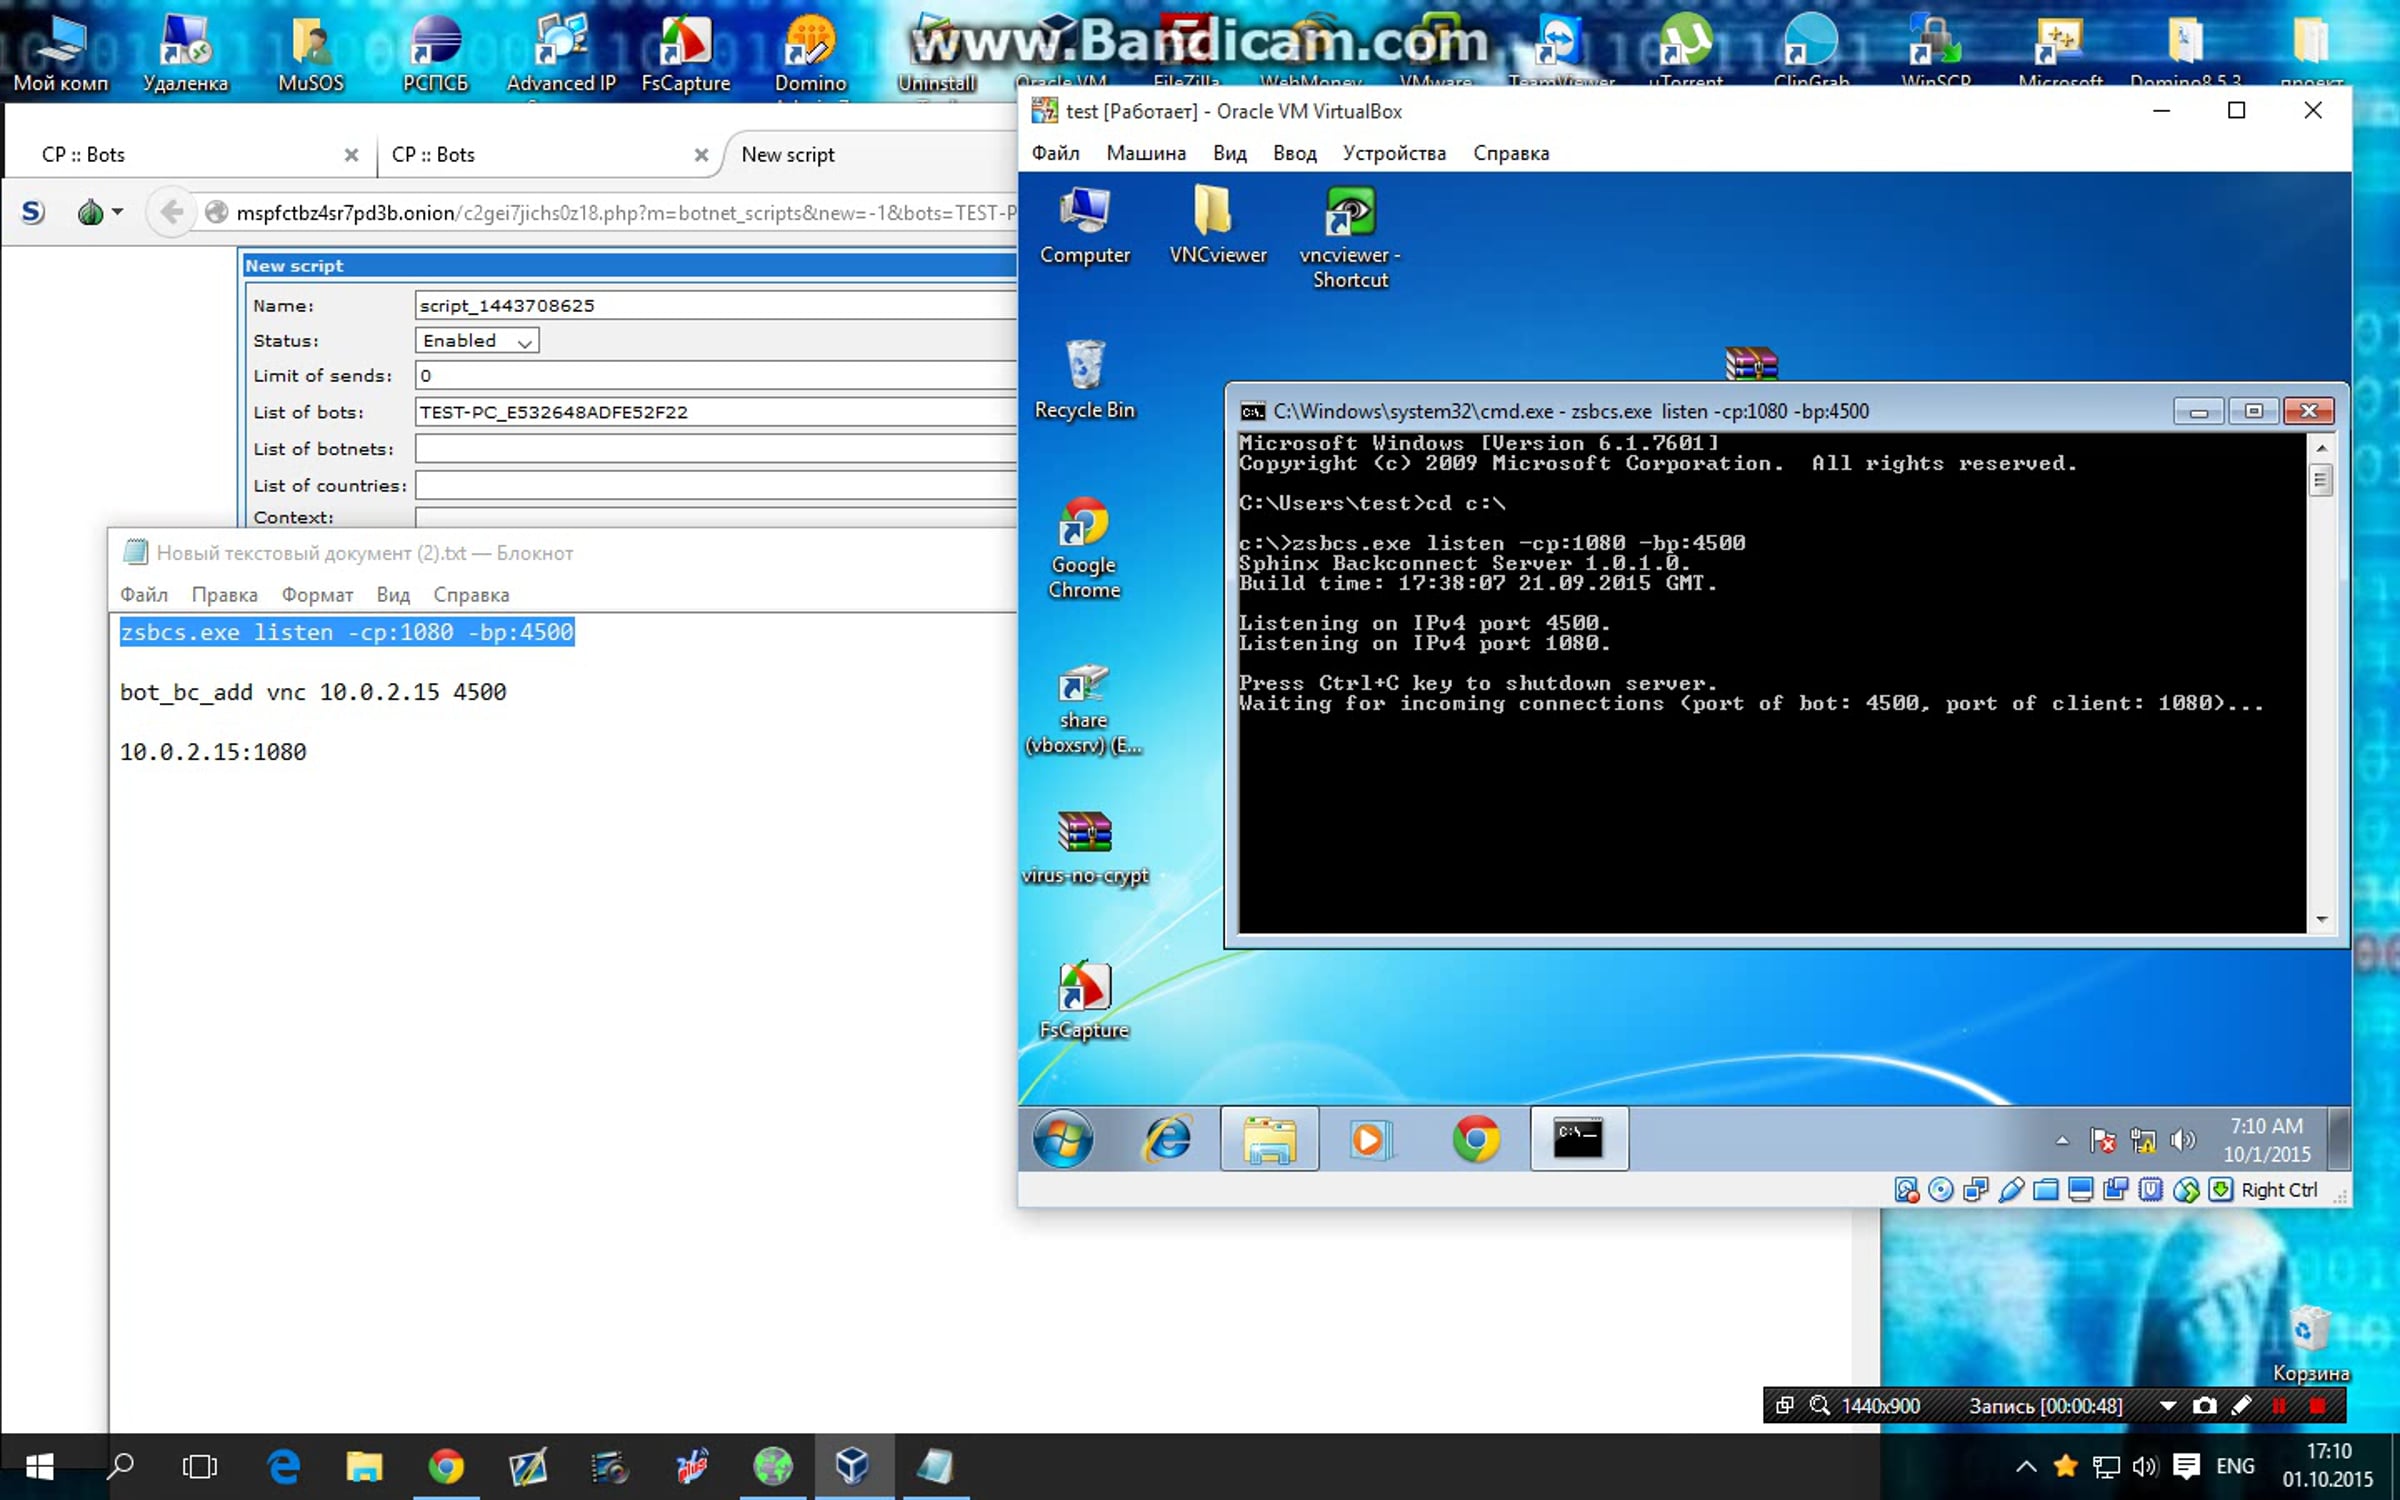Viewport: 2400px width, 1500px height.
Task: Open the Машина menu in VirtualBox
Action: pyautogui.click(x=1146, y=153)
